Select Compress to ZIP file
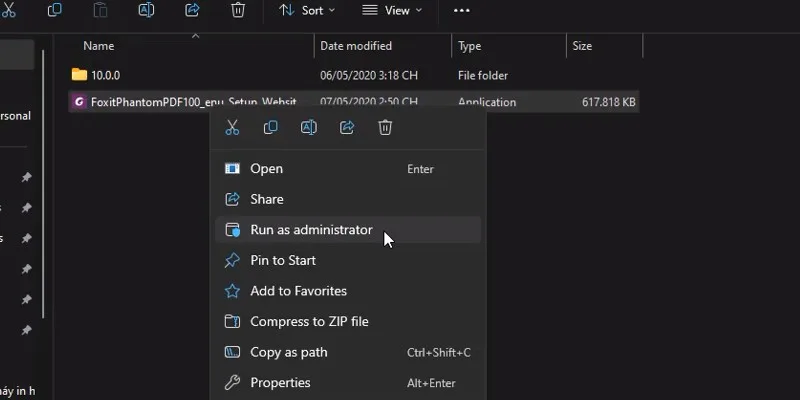This screenshot has height=400, width=800. (309, 321)
